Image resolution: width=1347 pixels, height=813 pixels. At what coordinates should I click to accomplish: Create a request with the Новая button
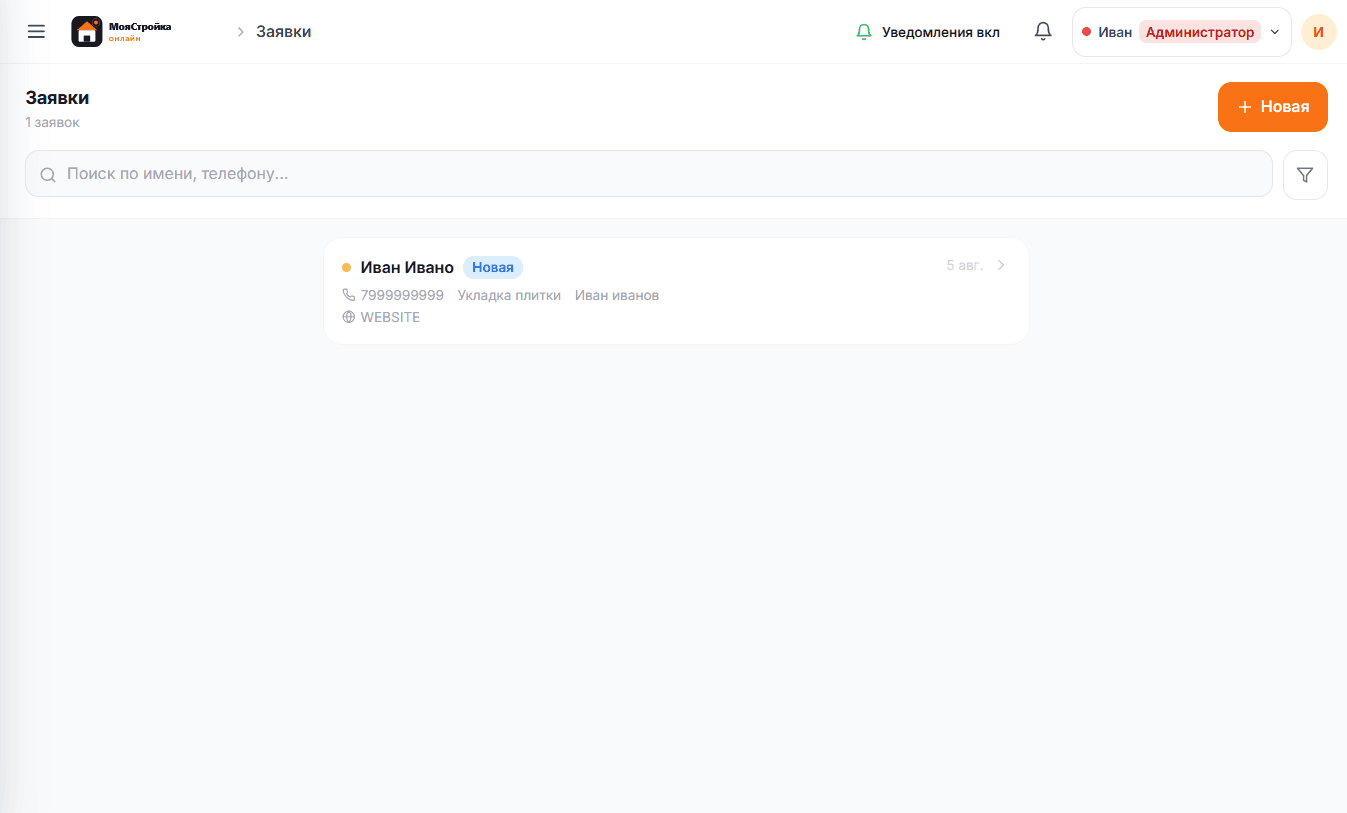(1272, 107)
